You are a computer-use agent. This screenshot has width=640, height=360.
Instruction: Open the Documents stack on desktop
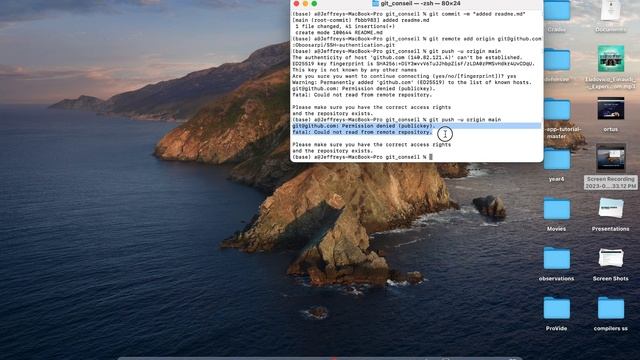[611, 11]
